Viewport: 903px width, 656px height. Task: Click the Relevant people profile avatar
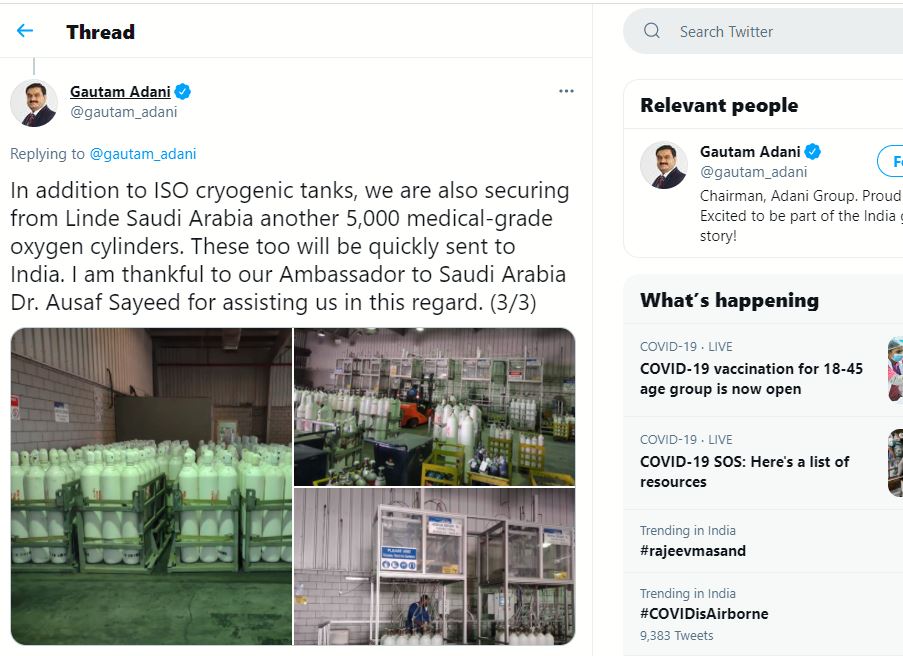664,165
